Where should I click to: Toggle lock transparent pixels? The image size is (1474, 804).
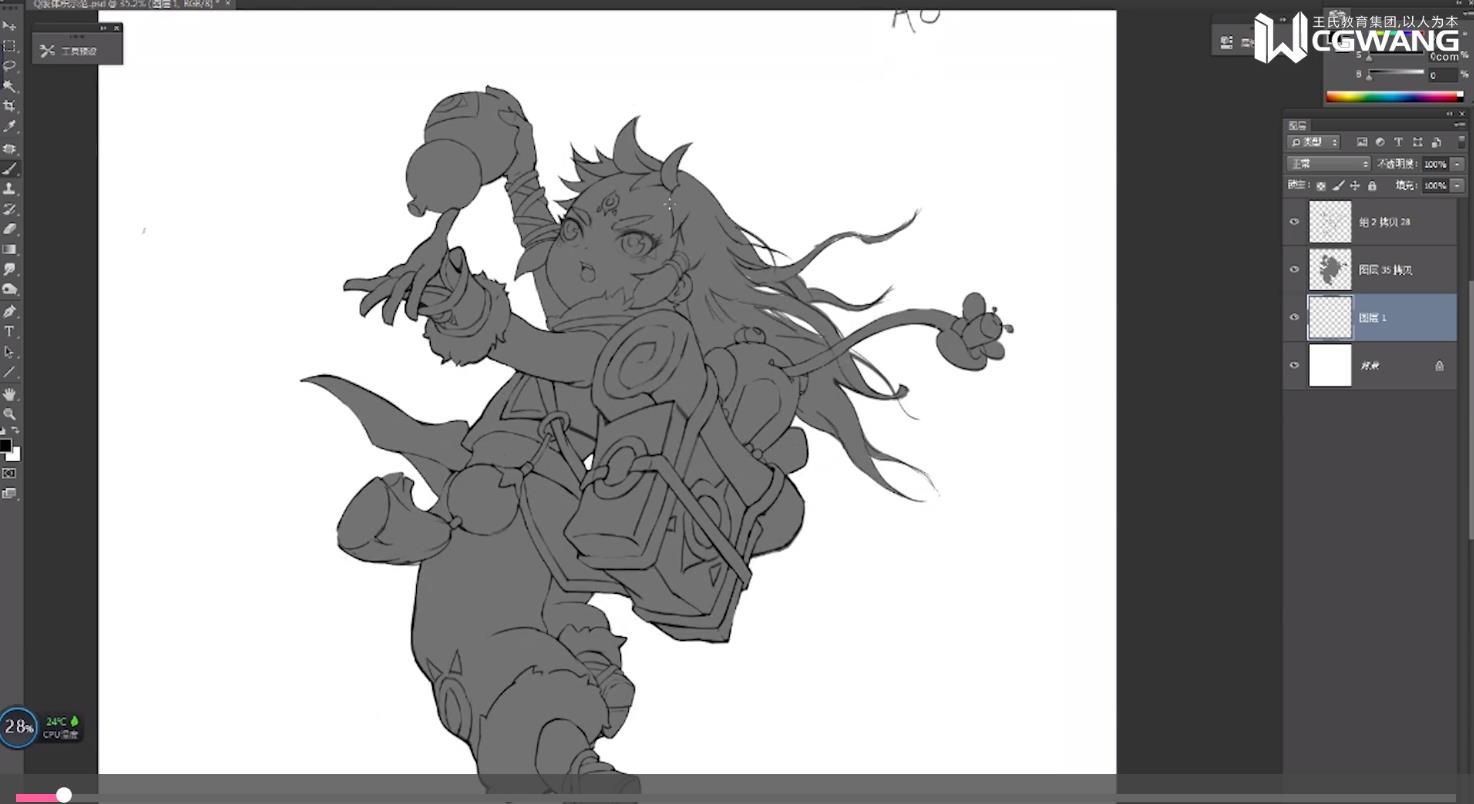pyautogui.click(x=1321, y=186)
